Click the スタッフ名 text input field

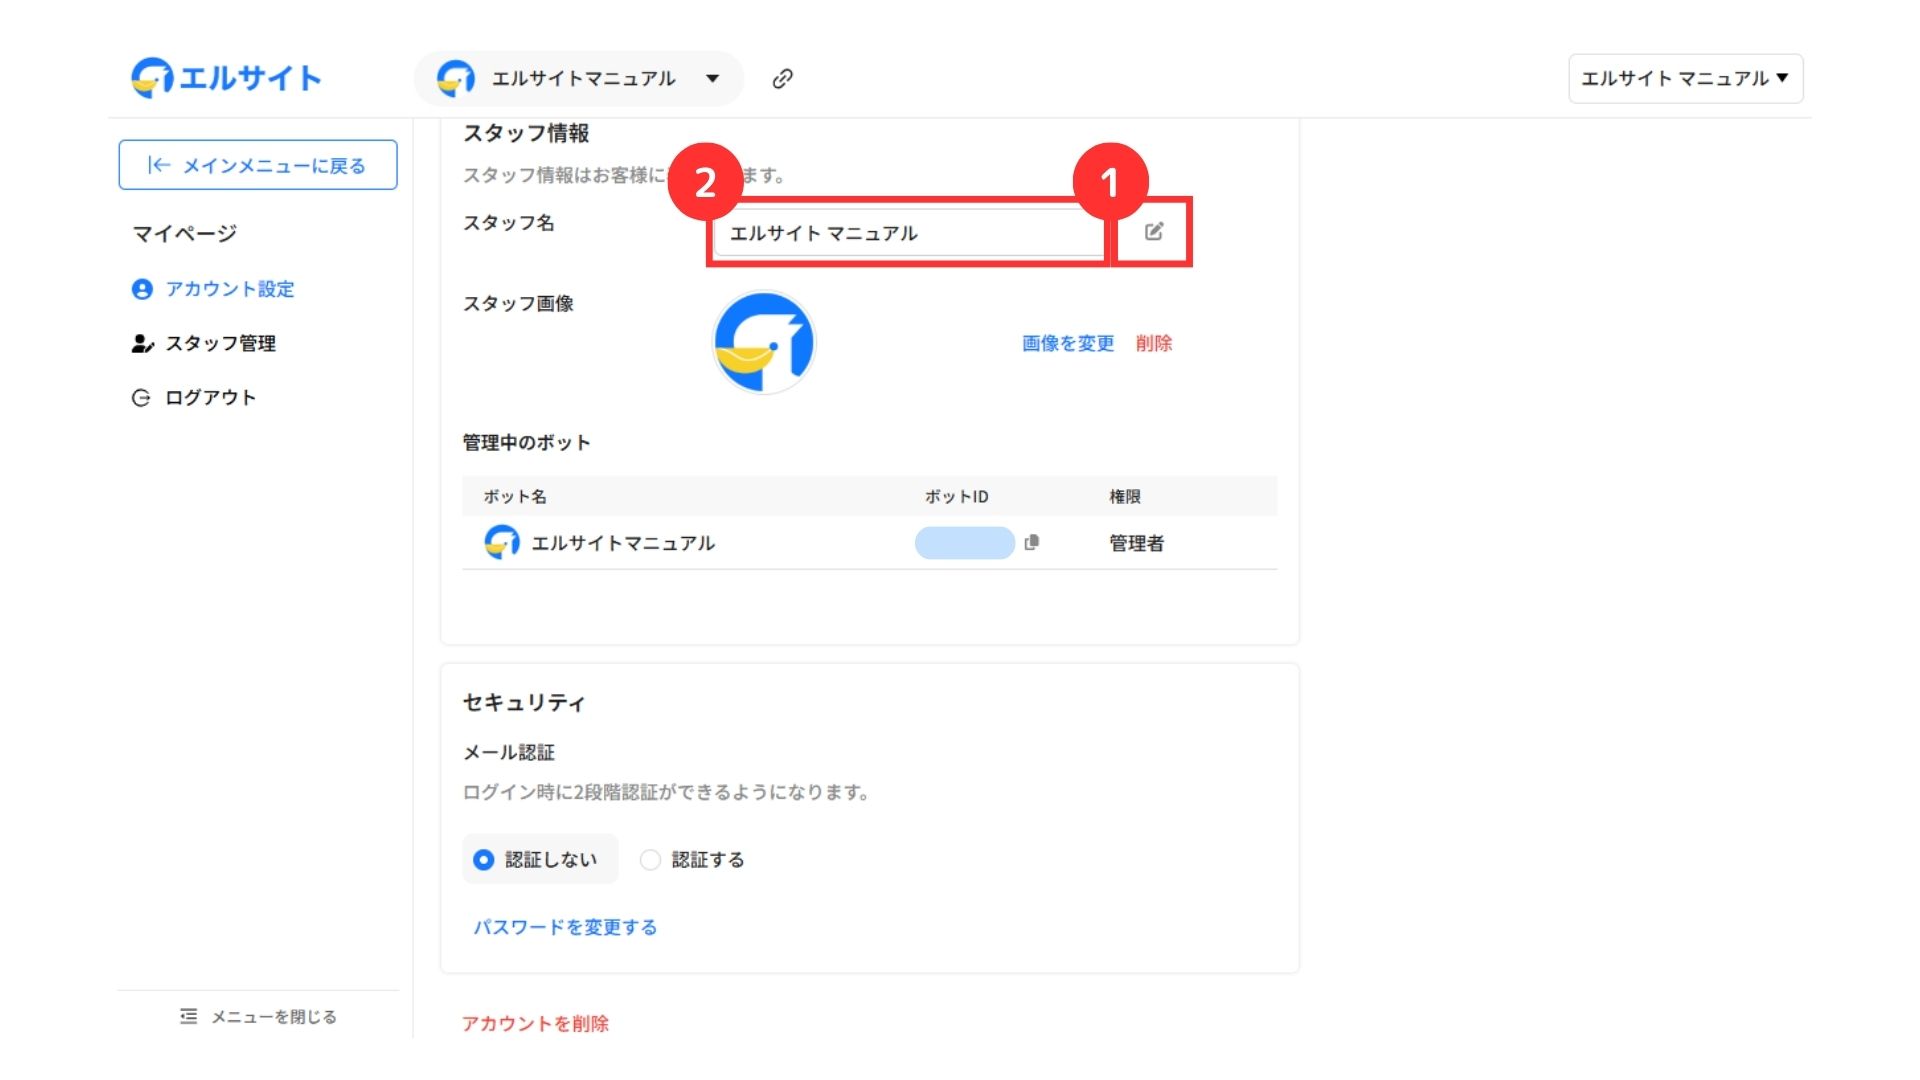905,233
